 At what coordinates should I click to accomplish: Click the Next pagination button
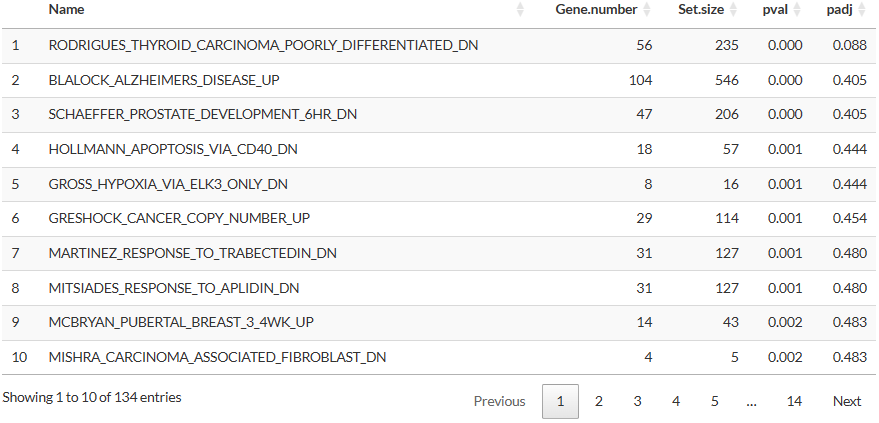point(847,401)
